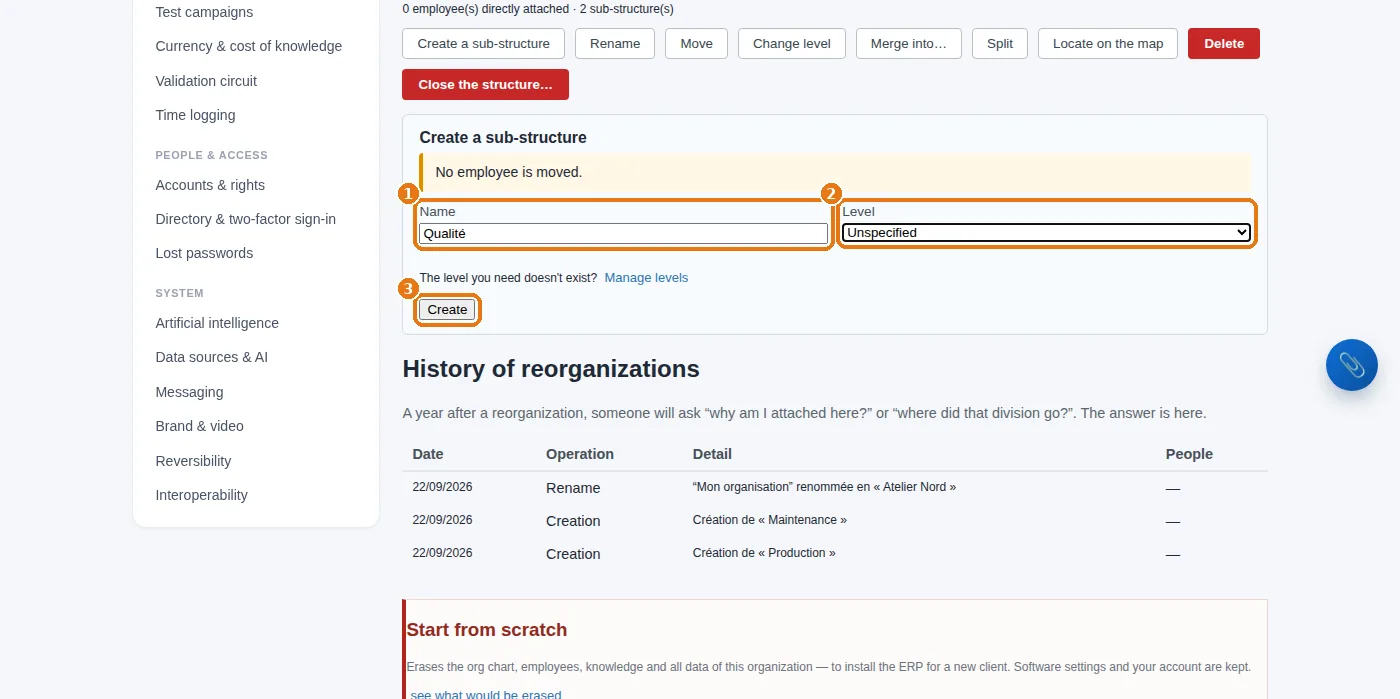Open Directory & two-factor sign-in

[x=246, y=219]
